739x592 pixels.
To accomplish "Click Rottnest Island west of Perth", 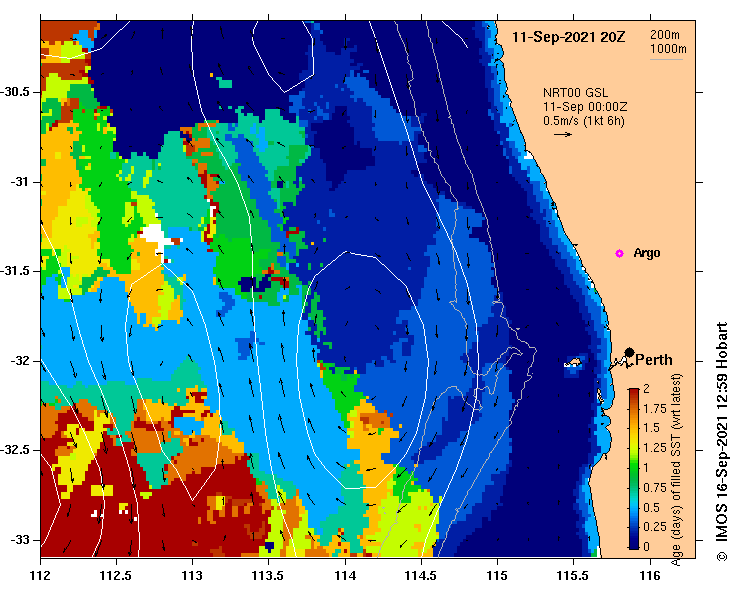I will click(573, 363).
